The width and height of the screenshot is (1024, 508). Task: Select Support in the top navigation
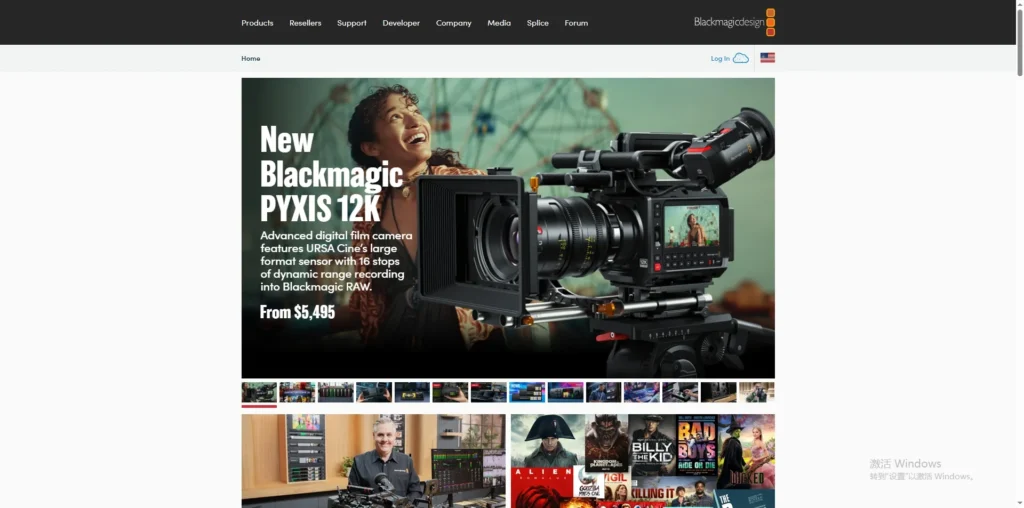pos(352,23)
